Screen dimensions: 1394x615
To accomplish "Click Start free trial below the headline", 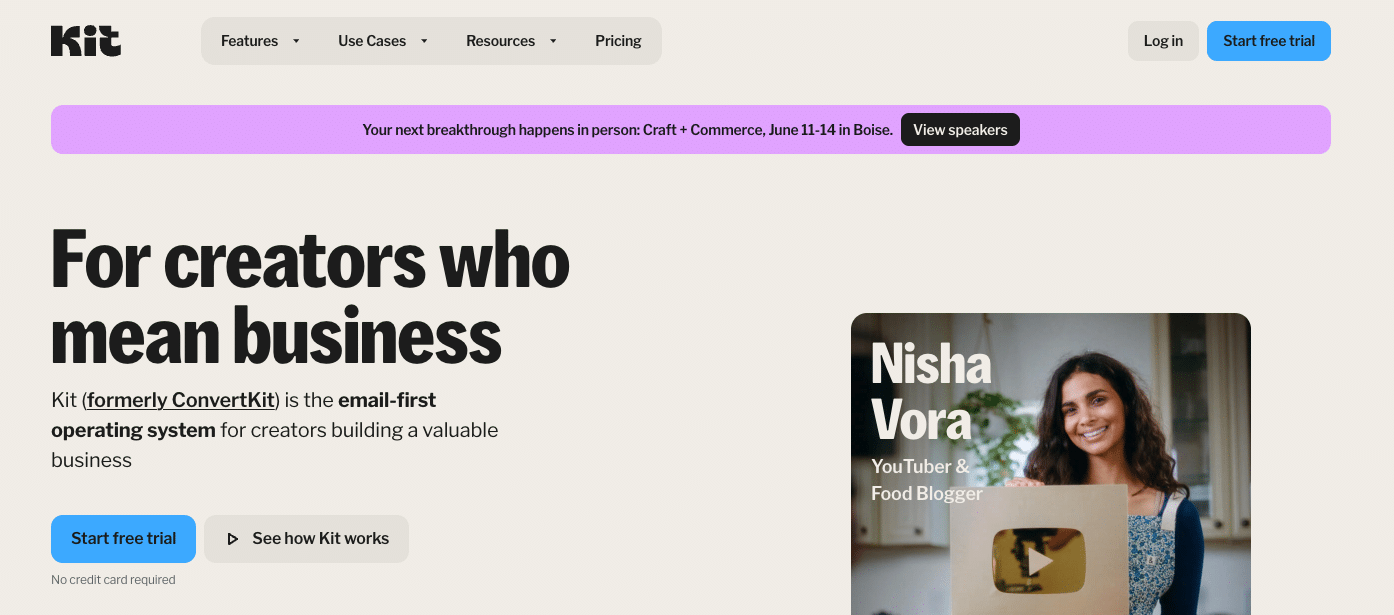I will [123, 539].
